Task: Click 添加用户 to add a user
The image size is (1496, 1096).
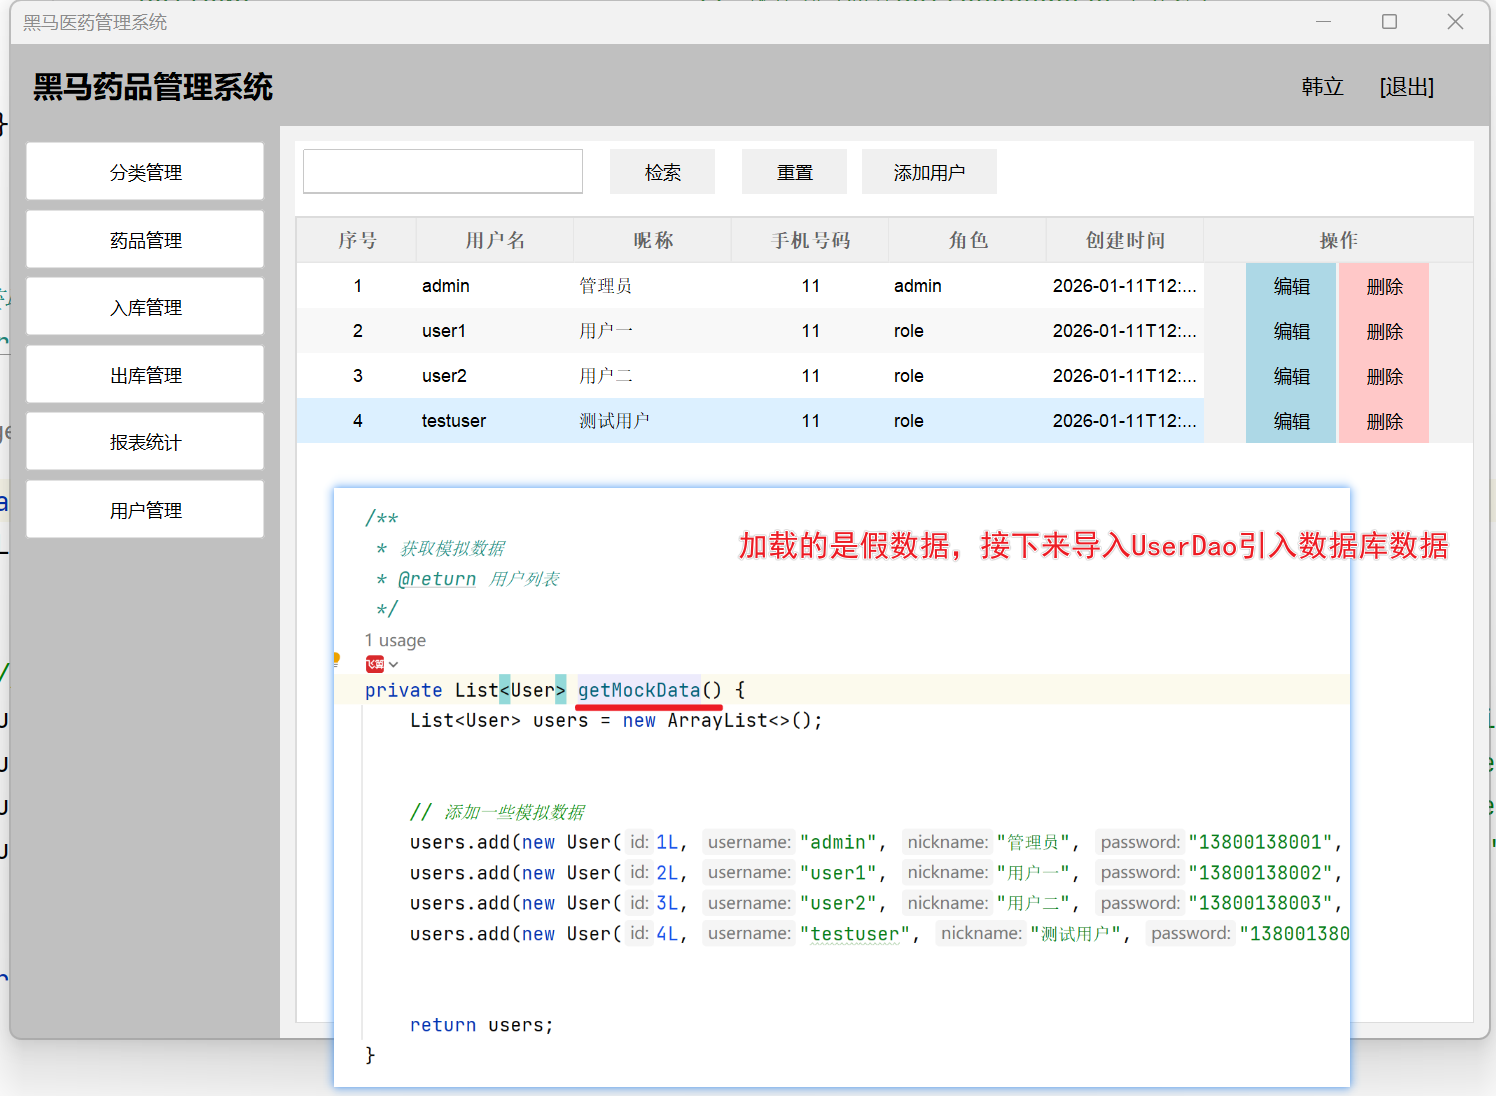Action: (x=929, y=172)
